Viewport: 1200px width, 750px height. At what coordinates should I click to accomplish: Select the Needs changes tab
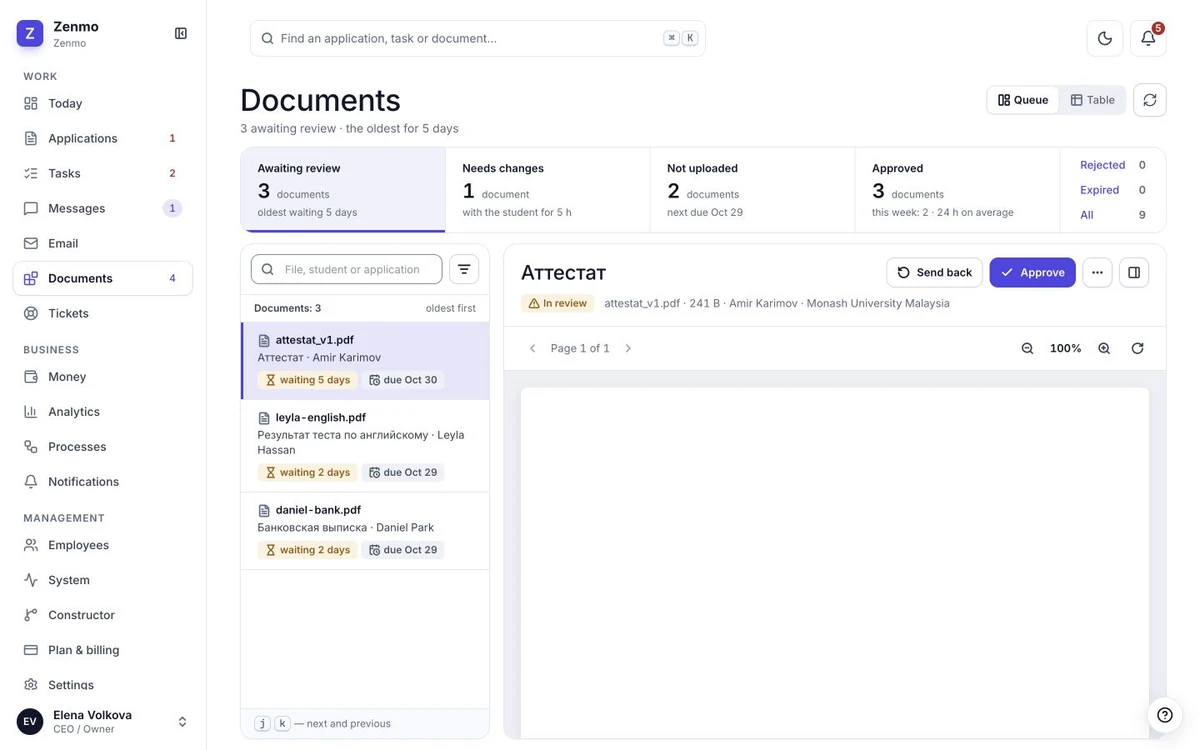(548, 190)
